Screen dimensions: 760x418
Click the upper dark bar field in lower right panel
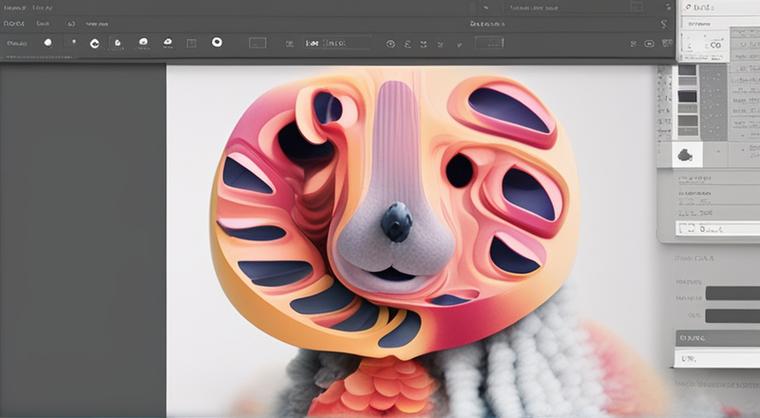point(732,293)
